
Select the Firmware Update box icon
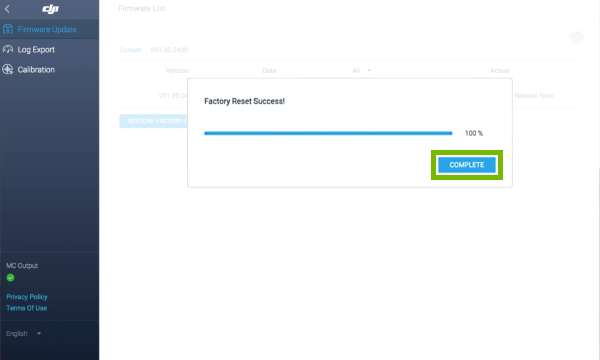[8, 29]
